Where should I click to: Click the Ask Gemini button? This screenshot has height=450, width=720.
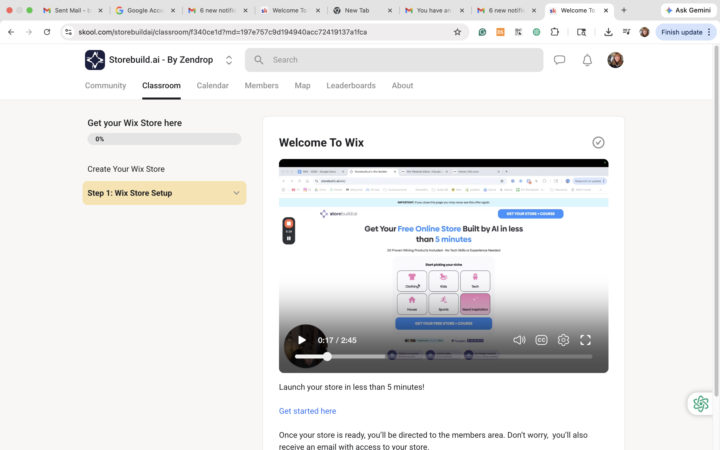coord(688,10)
